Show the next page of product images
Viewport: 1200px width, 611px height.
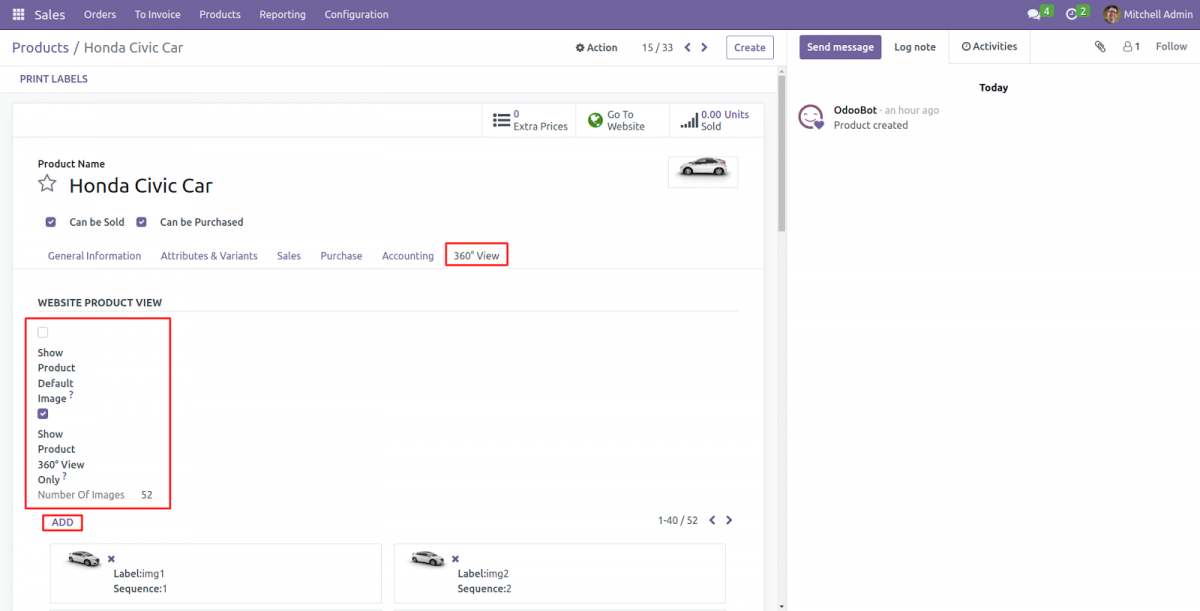click(729, 520)
